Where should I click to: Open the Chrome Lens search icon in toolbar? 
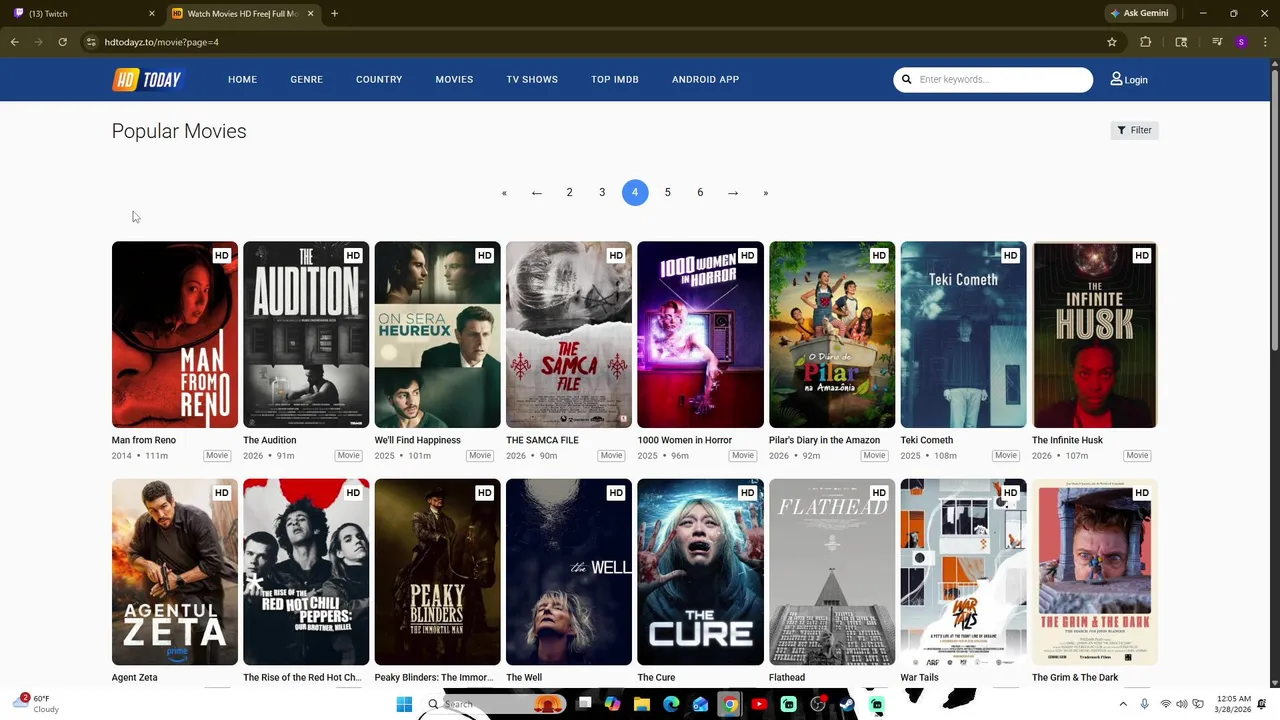point(1181,42)
